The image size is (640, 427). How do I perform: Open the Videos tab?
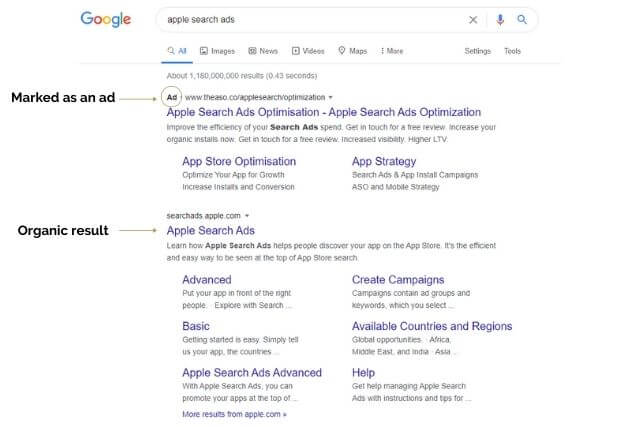pyautogui.click(x=308, y=51)
